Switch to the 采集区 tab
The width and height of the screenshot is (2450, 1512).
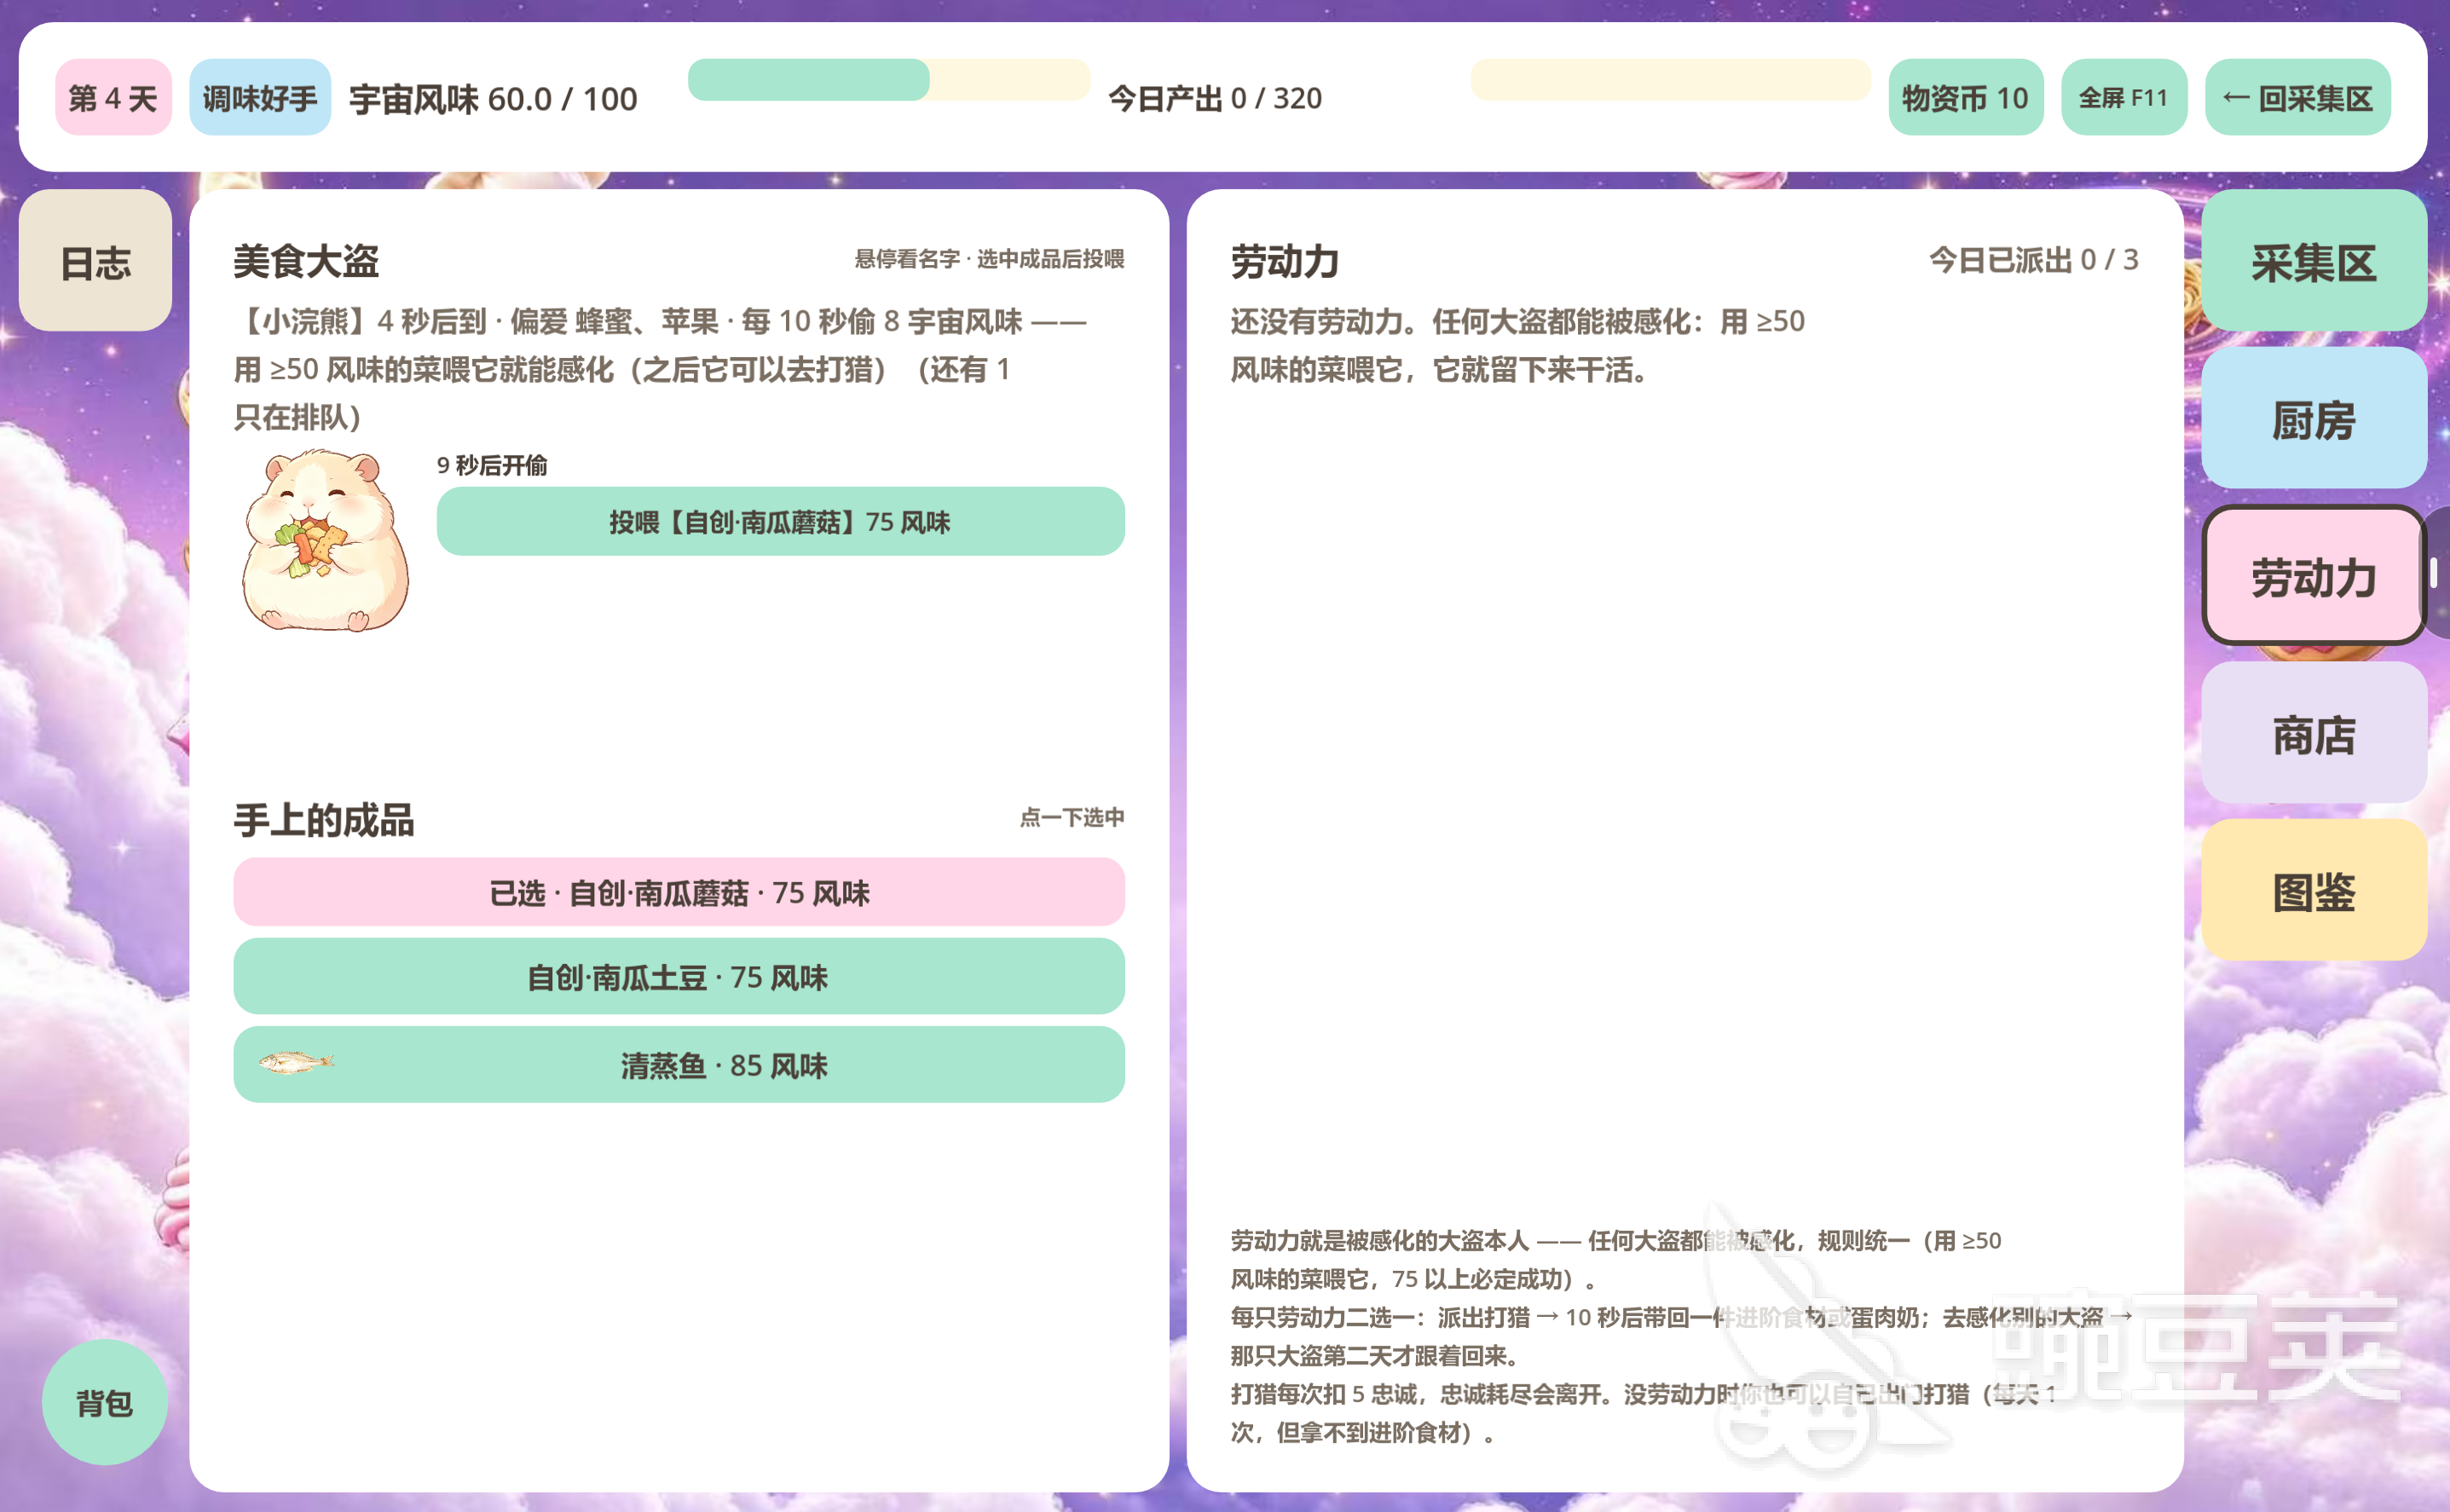pos(2313,261)
